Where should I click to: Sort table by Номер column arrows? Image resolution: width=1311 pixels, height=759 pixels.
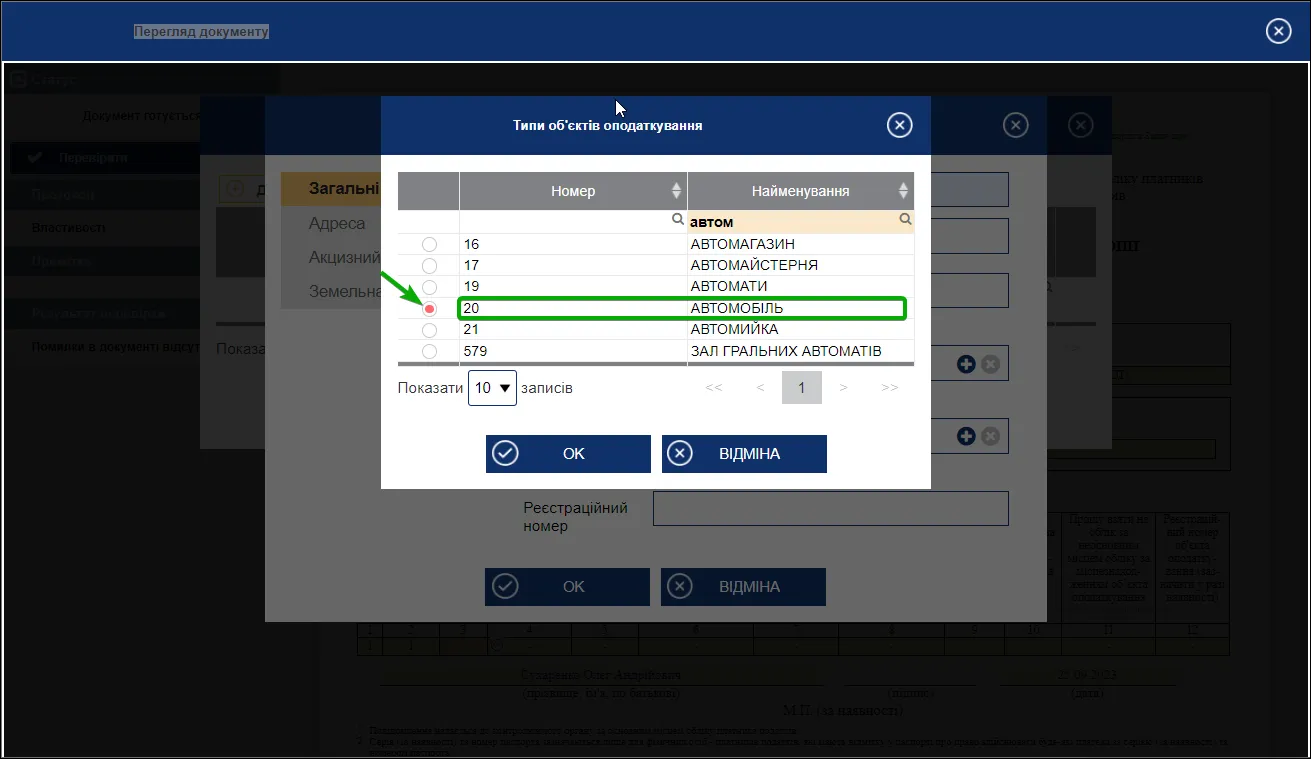677,191
